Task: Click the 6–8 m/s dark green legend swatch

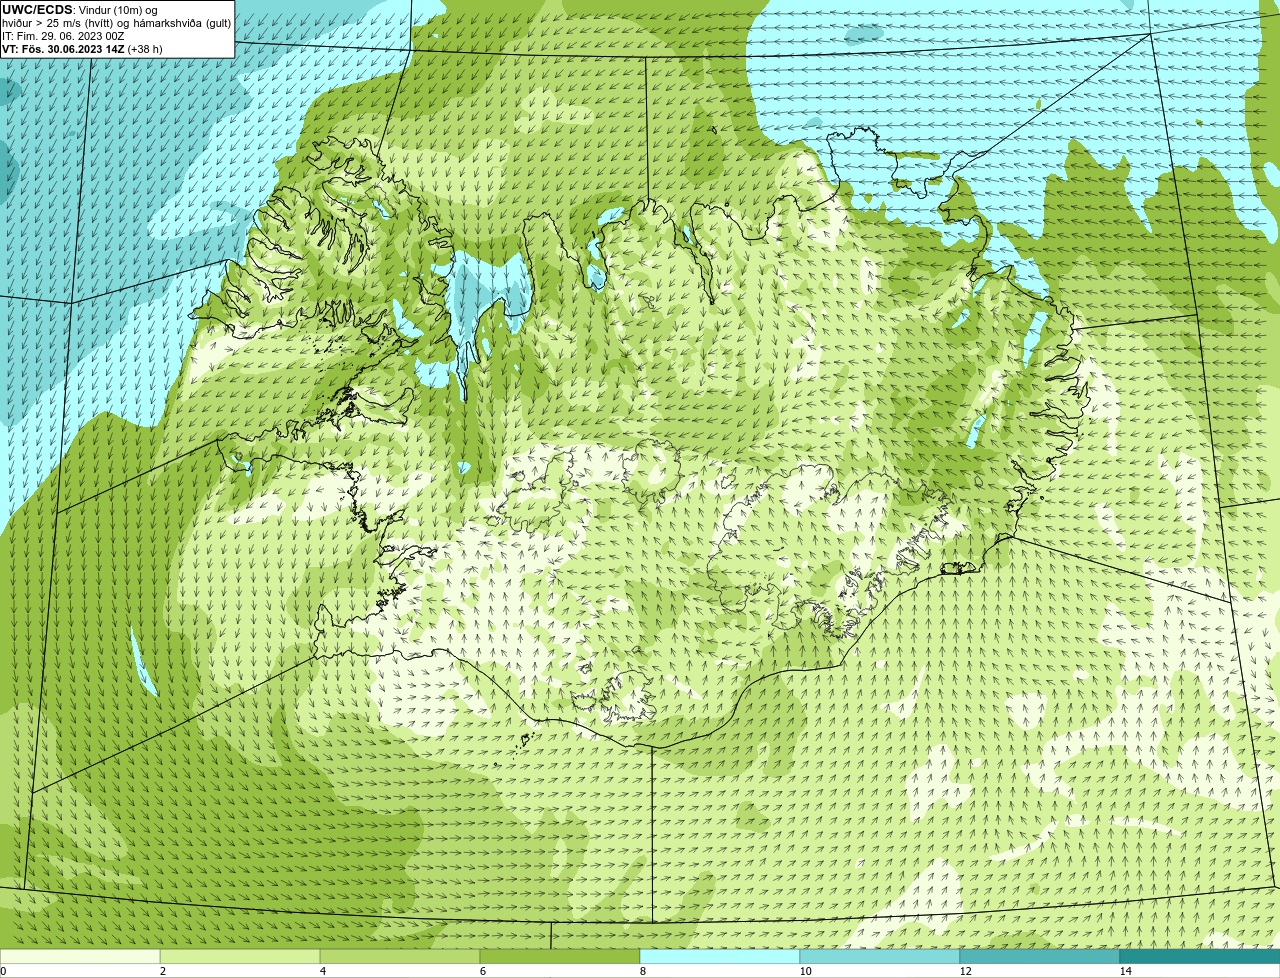Action: pyautogui.click(x=560, y=957)
